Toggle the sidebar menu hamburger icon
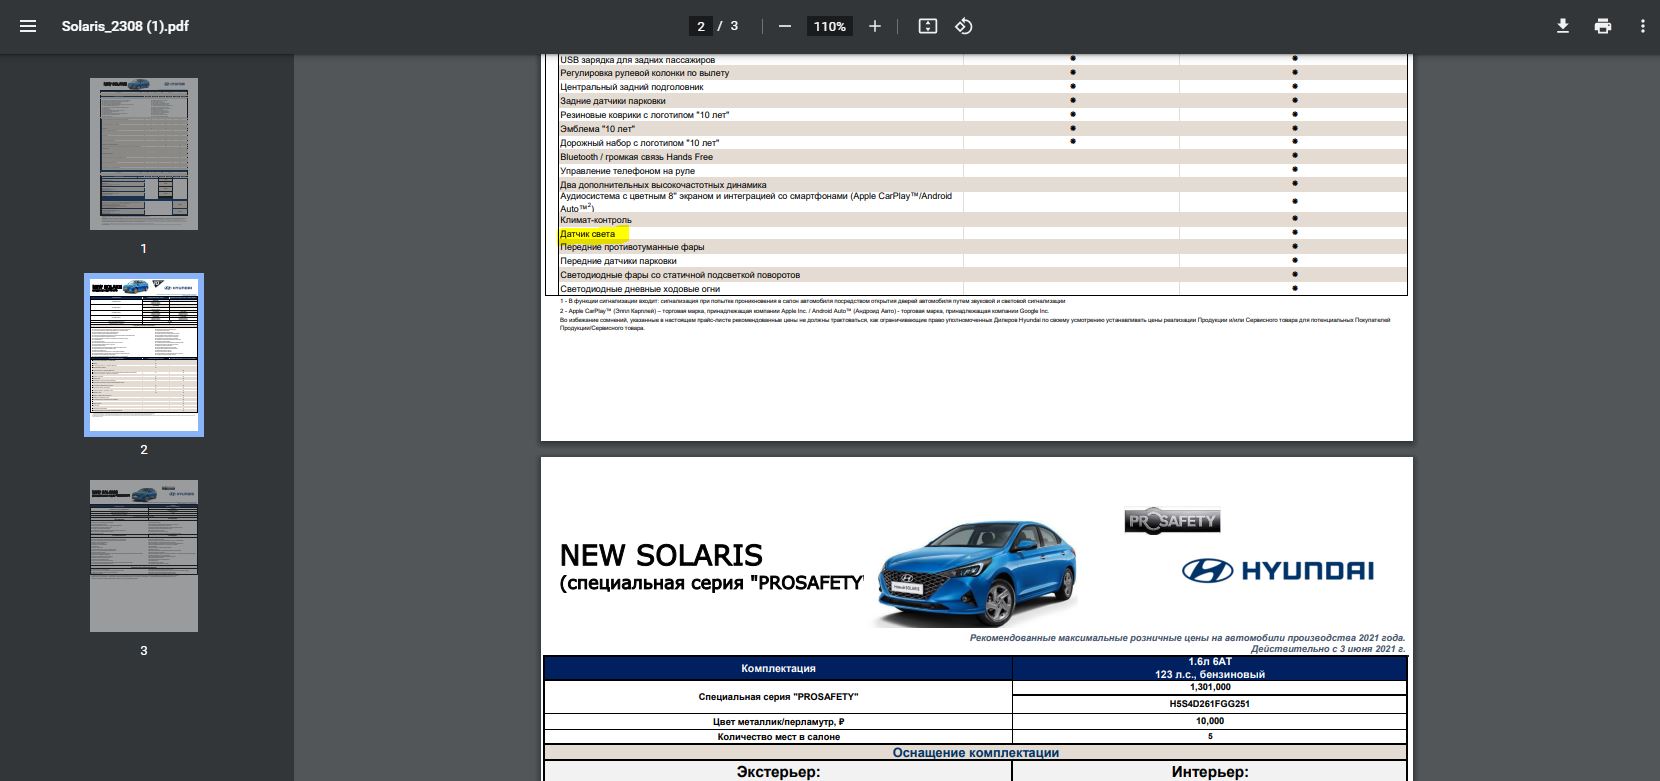Screen dimensions: 1660x781 [x=28, y=26]
